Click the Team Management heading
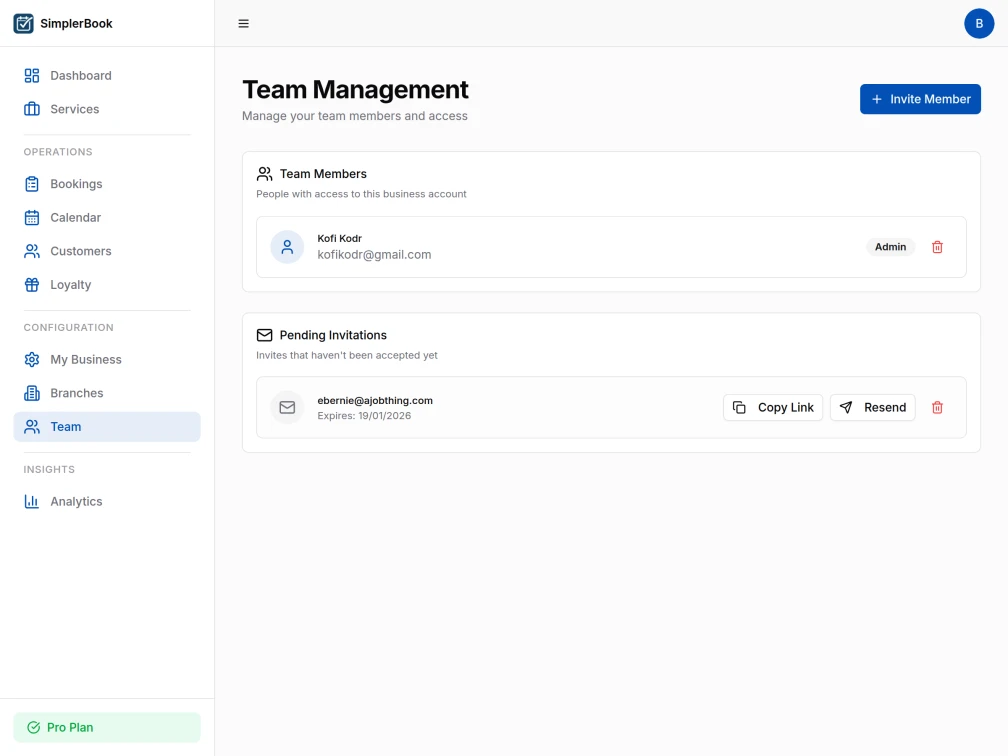 355,89
